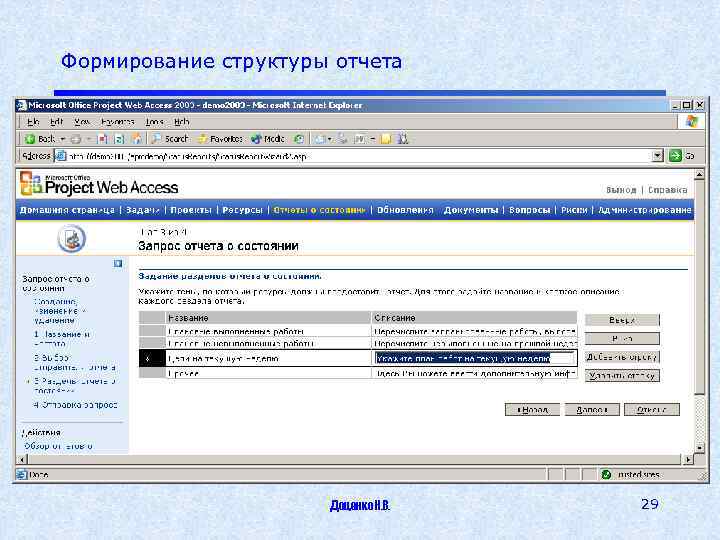Open the Отчеты о состоянии tab

[x=320, y=210]
